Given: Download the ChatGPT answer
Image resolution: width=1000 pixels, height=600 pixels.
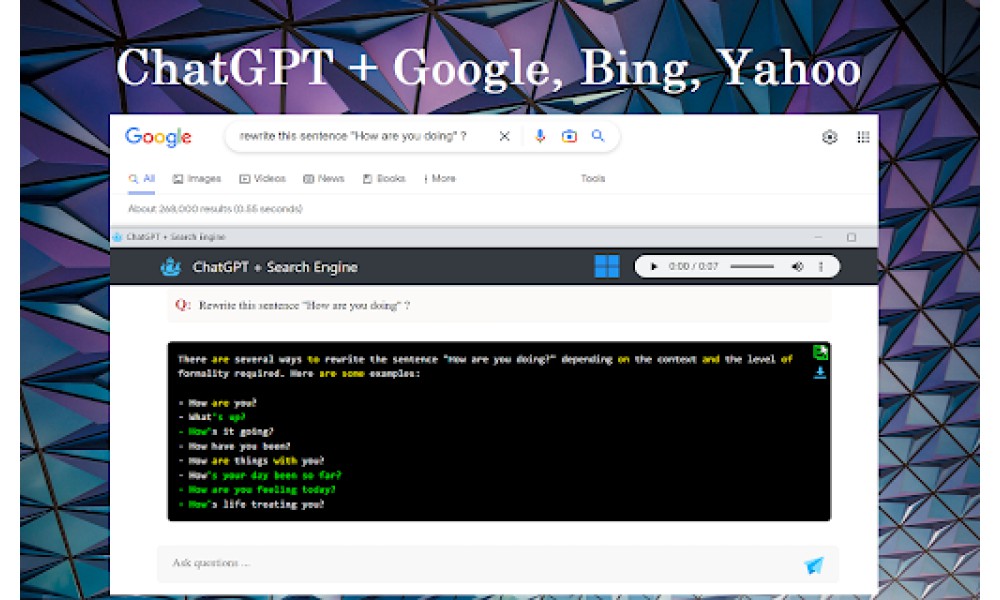Looking at the screenshot, I should (x=820, y=372).
